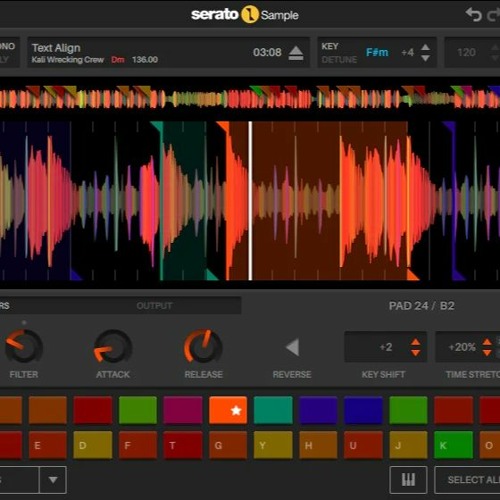Click the purple cue marker flag on the right
The image size is (500, 500).
[x=449, y=126]
